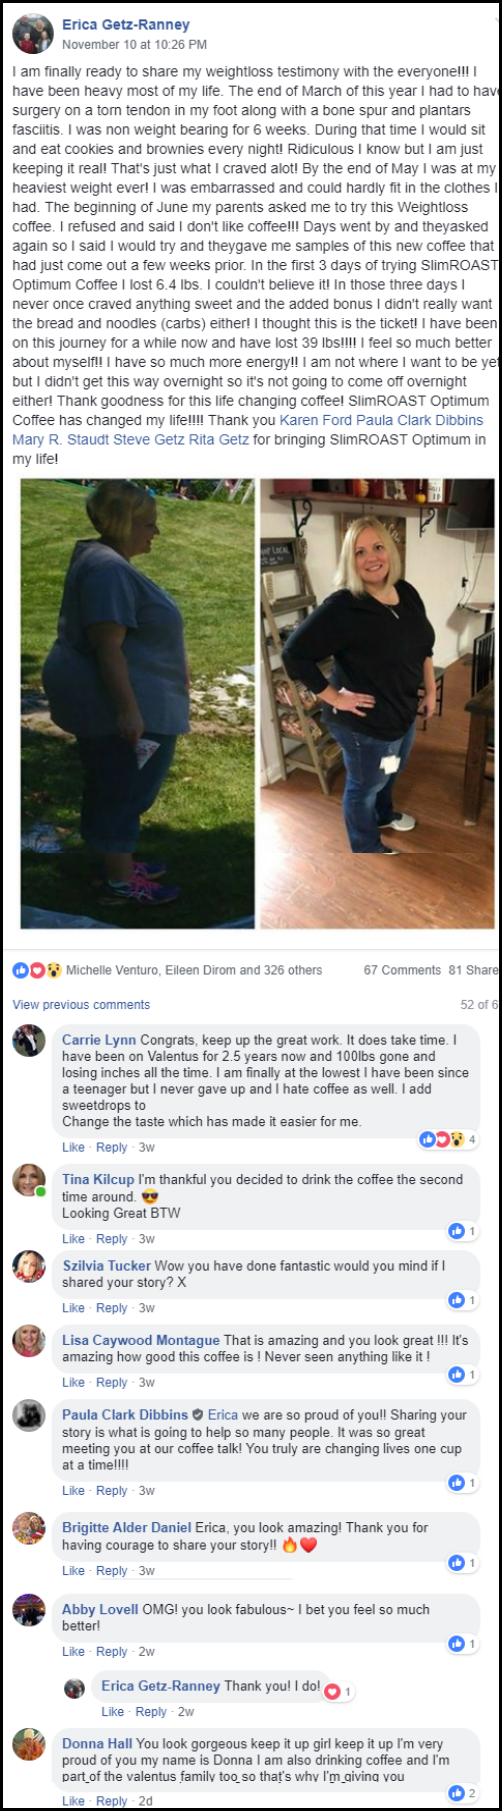Open Carrie Lynn's avatar
The width and height of the screenshot is (502, 1811).
(x=29, y=1041)
